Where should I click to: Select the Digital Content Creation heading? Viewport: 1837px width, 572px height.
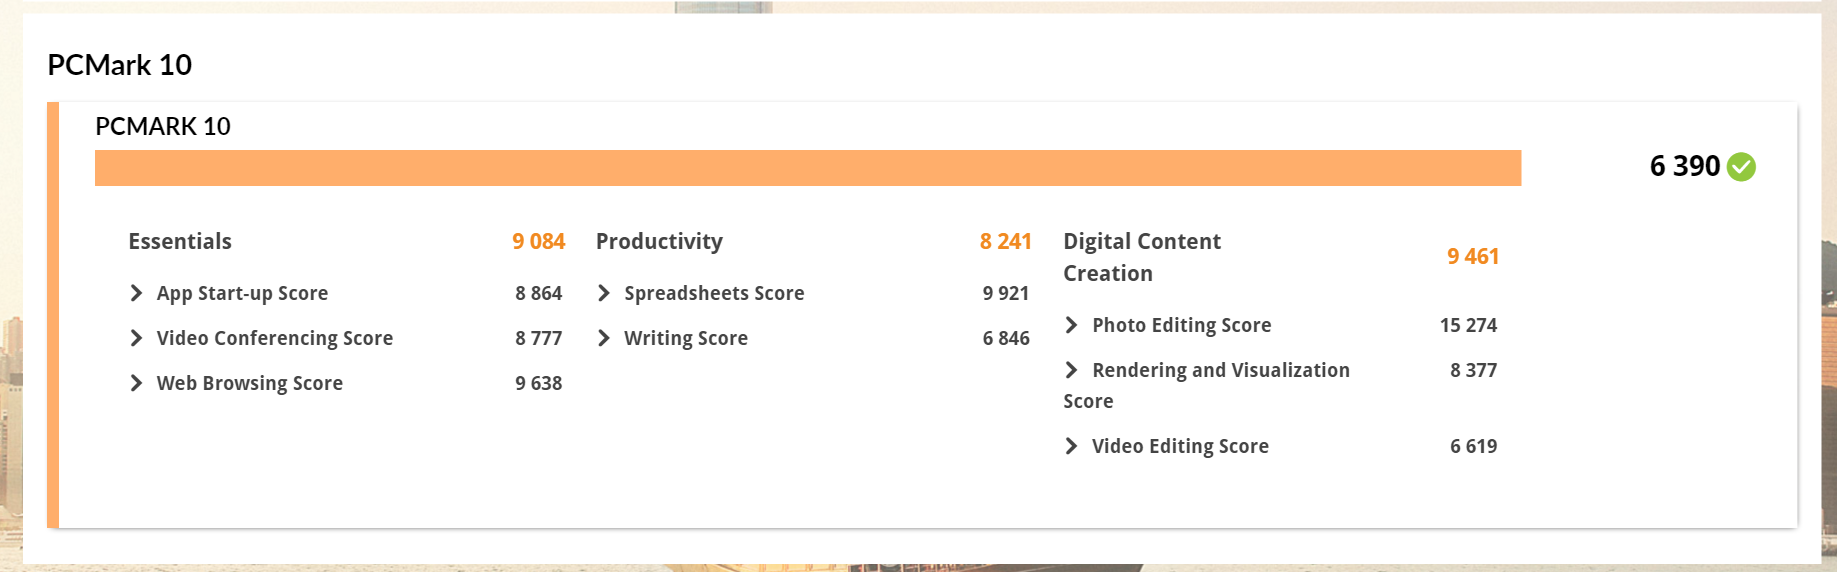[1141, 257]
